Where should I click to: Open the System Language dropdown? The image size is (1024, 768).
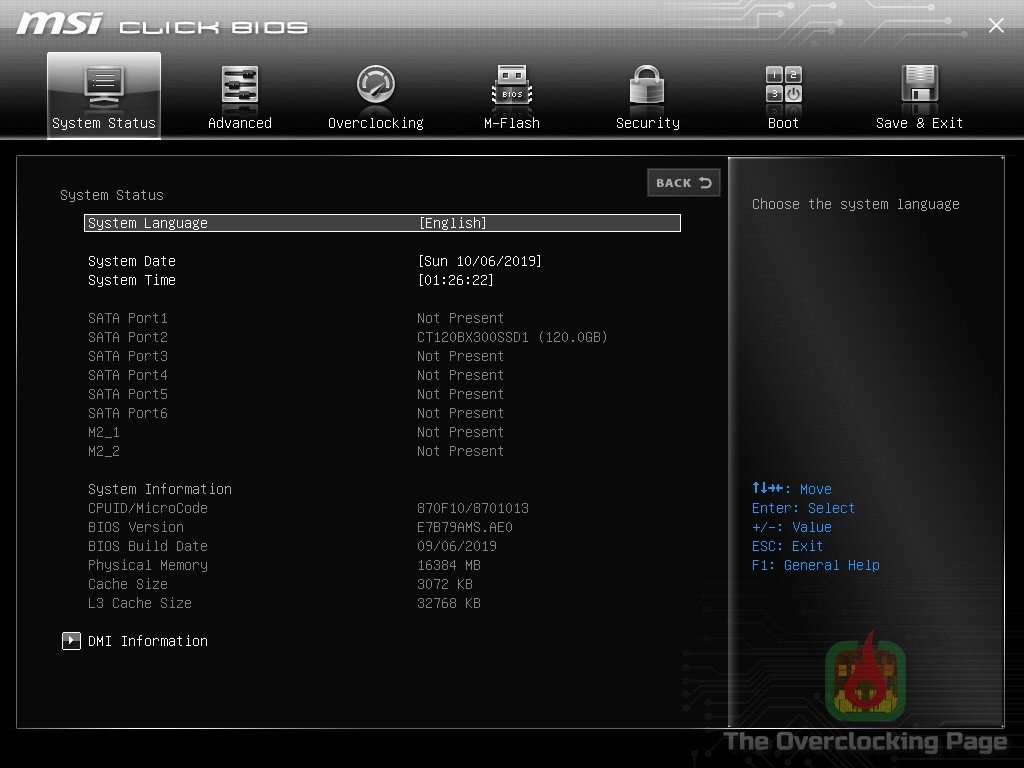(x=152, y=222)
